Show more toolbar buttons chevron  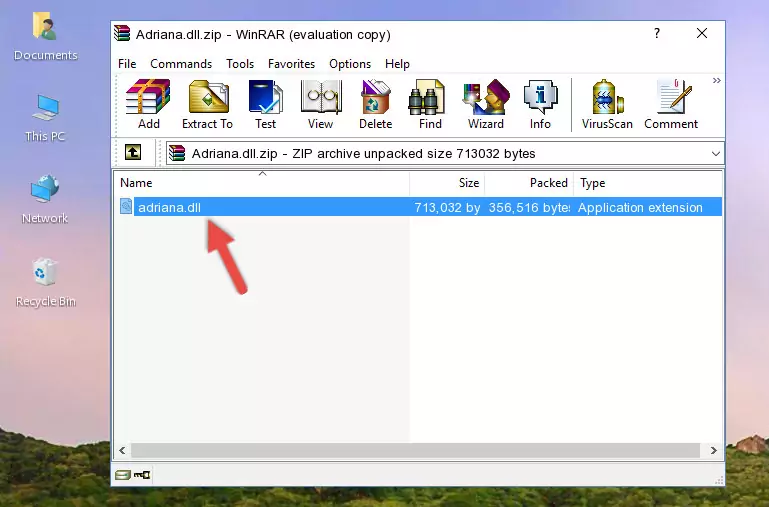coord(717,80)
